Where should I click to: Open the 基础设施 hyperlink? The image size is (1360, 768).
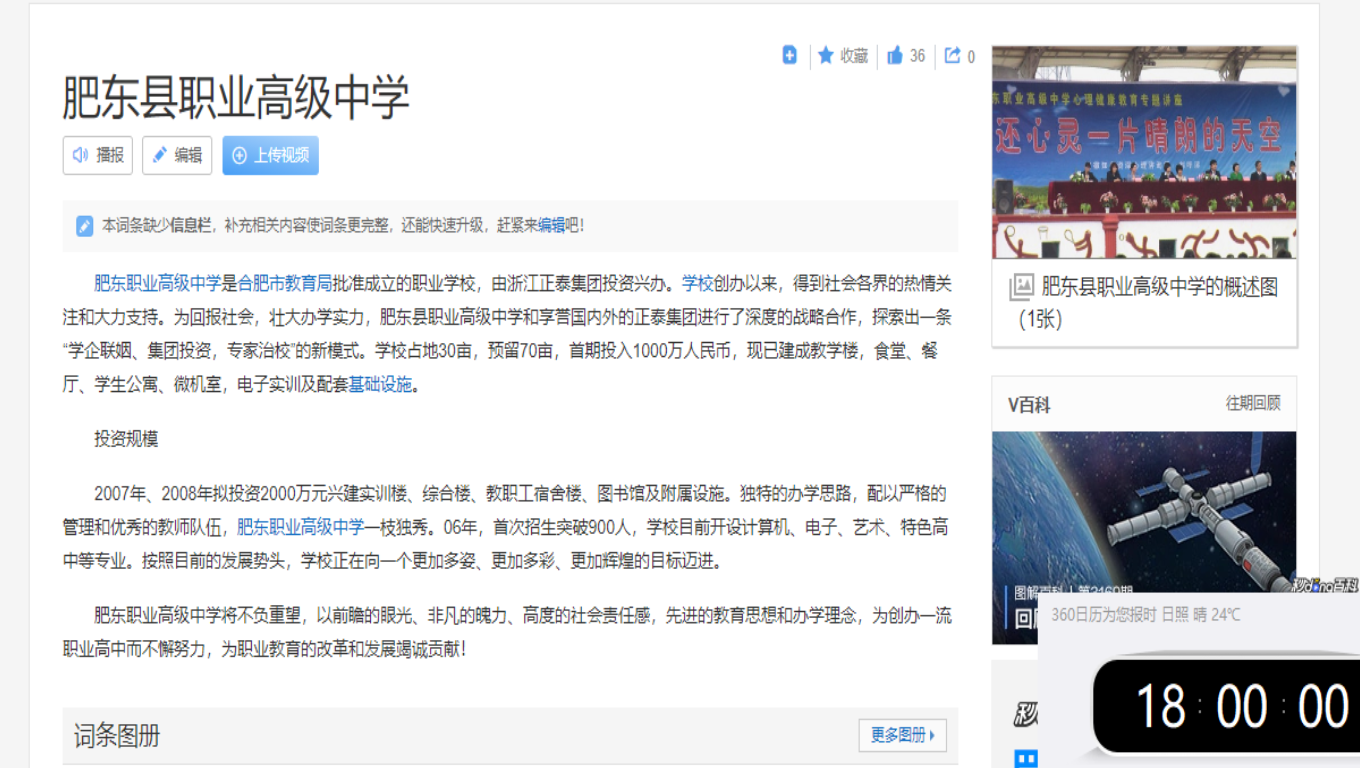380,385
